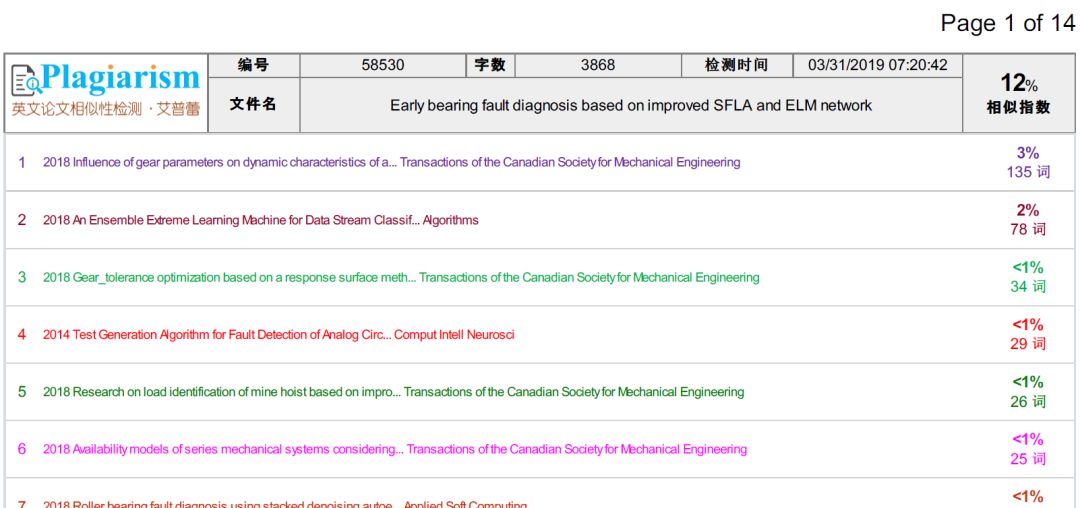
Task: Select the report number 58530 field
Action: (383, 65)
